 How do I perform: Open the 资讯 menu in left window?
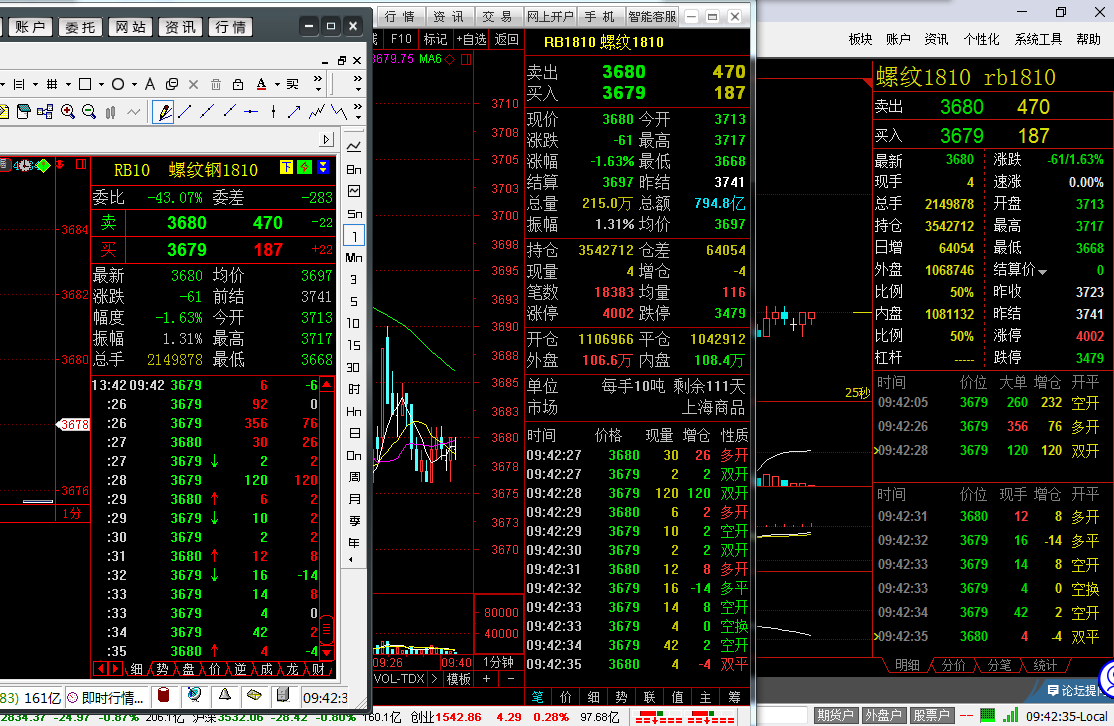point(180,27)
